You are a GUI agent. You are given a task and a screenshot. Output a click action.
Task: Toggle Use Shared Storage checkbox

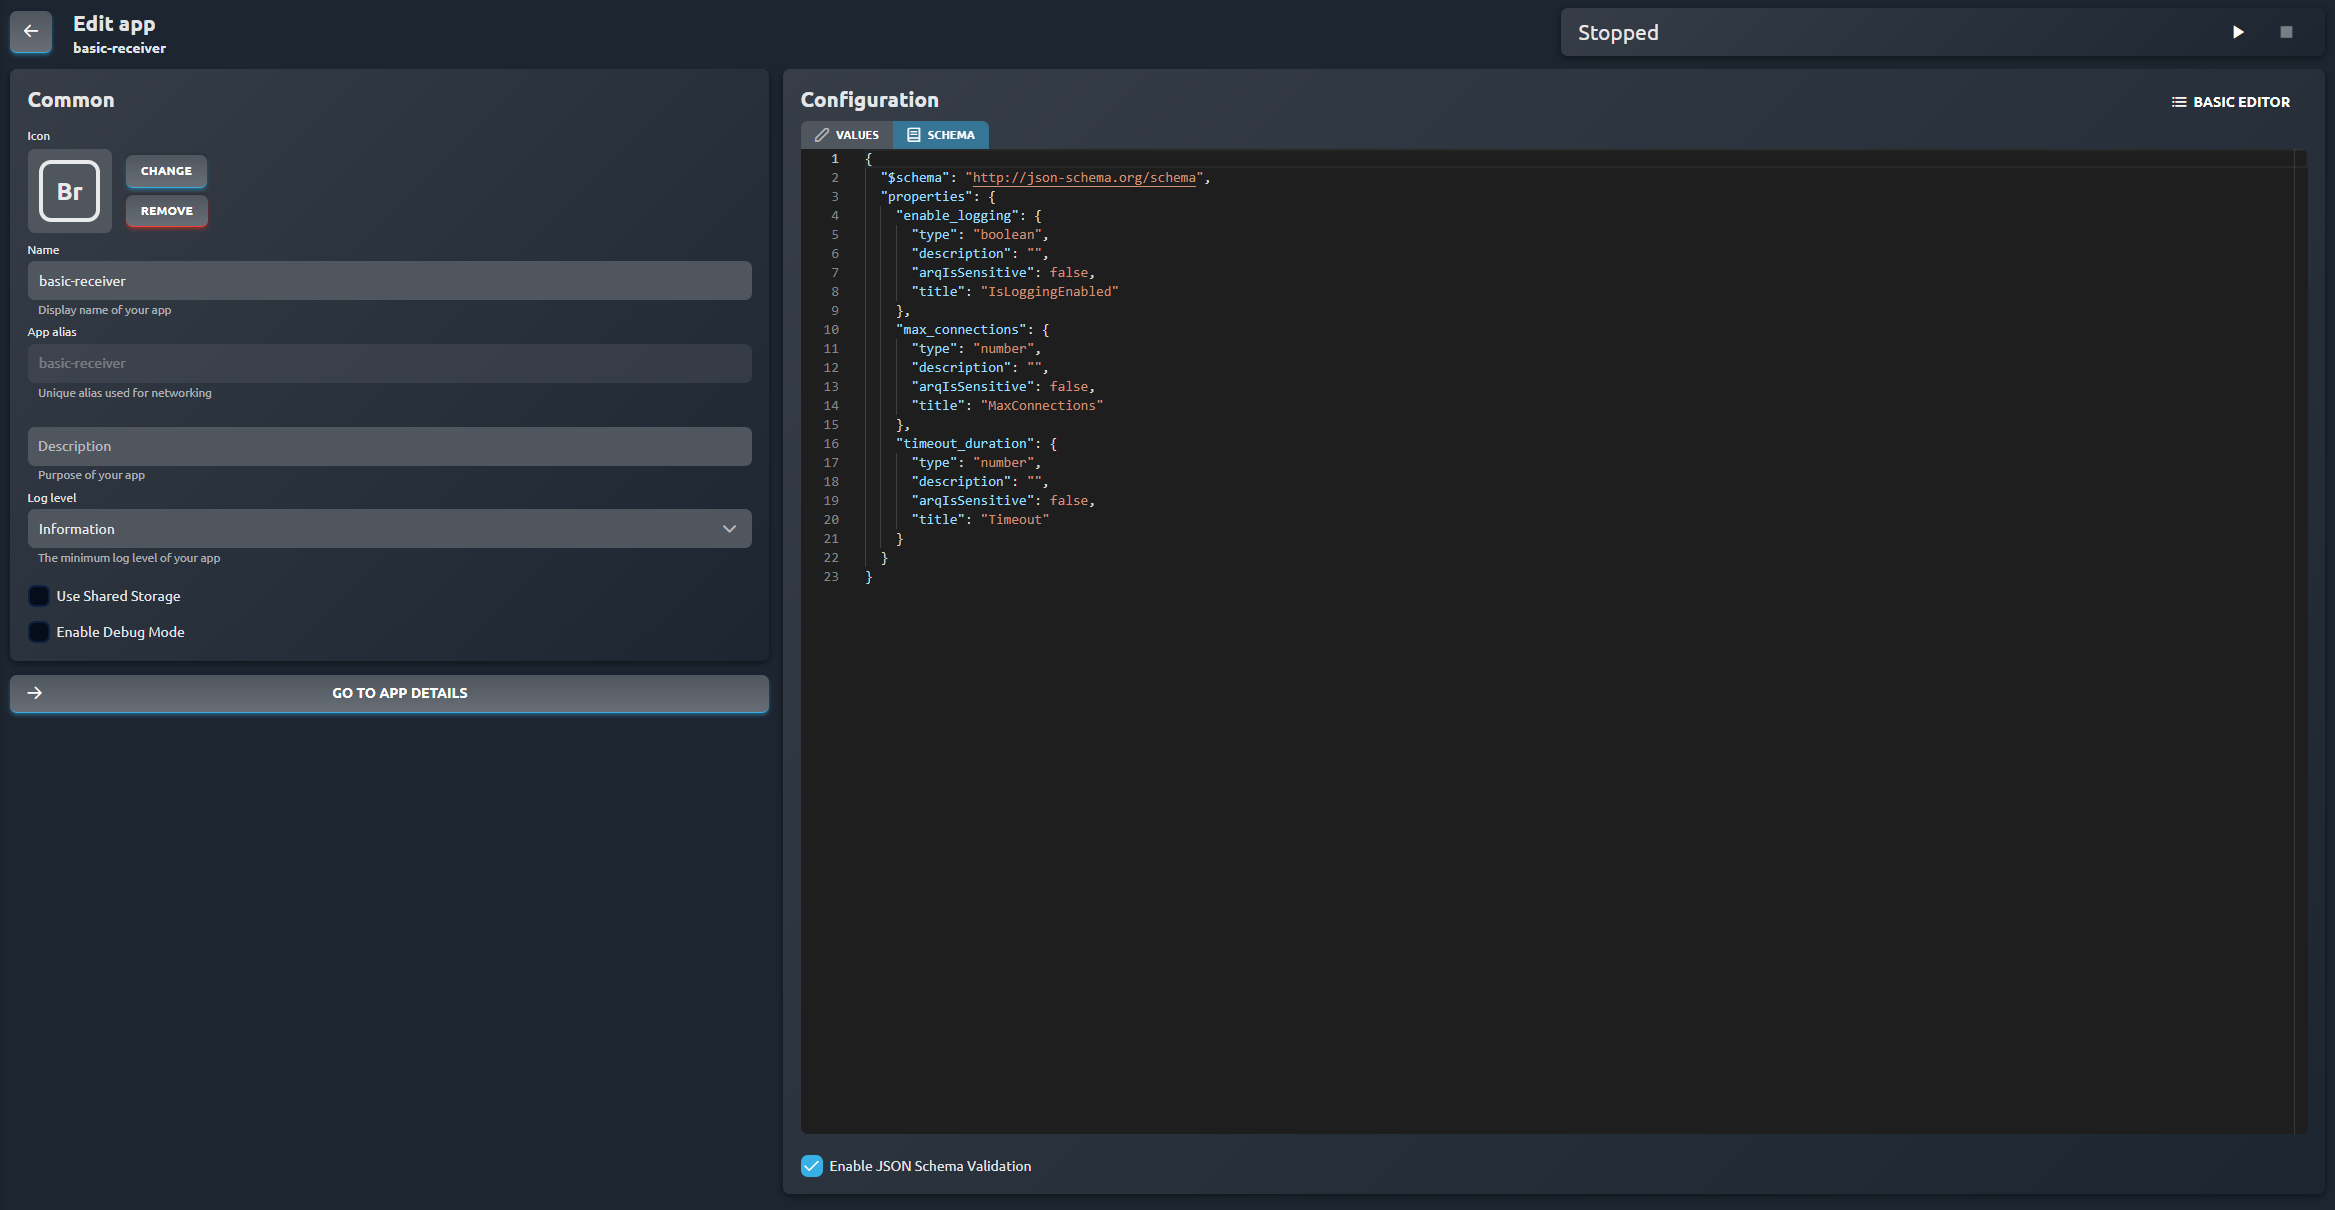point(39,596)
